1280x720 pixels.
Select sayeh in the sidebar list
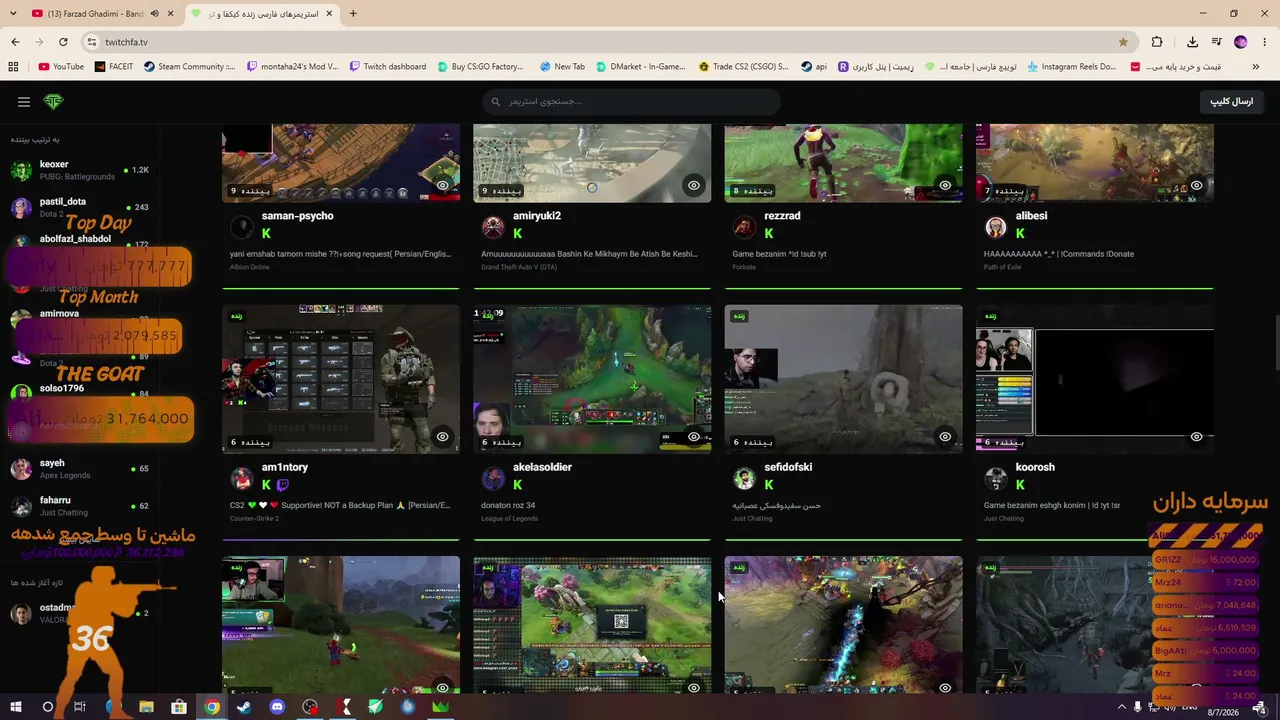tap(80, 468)
